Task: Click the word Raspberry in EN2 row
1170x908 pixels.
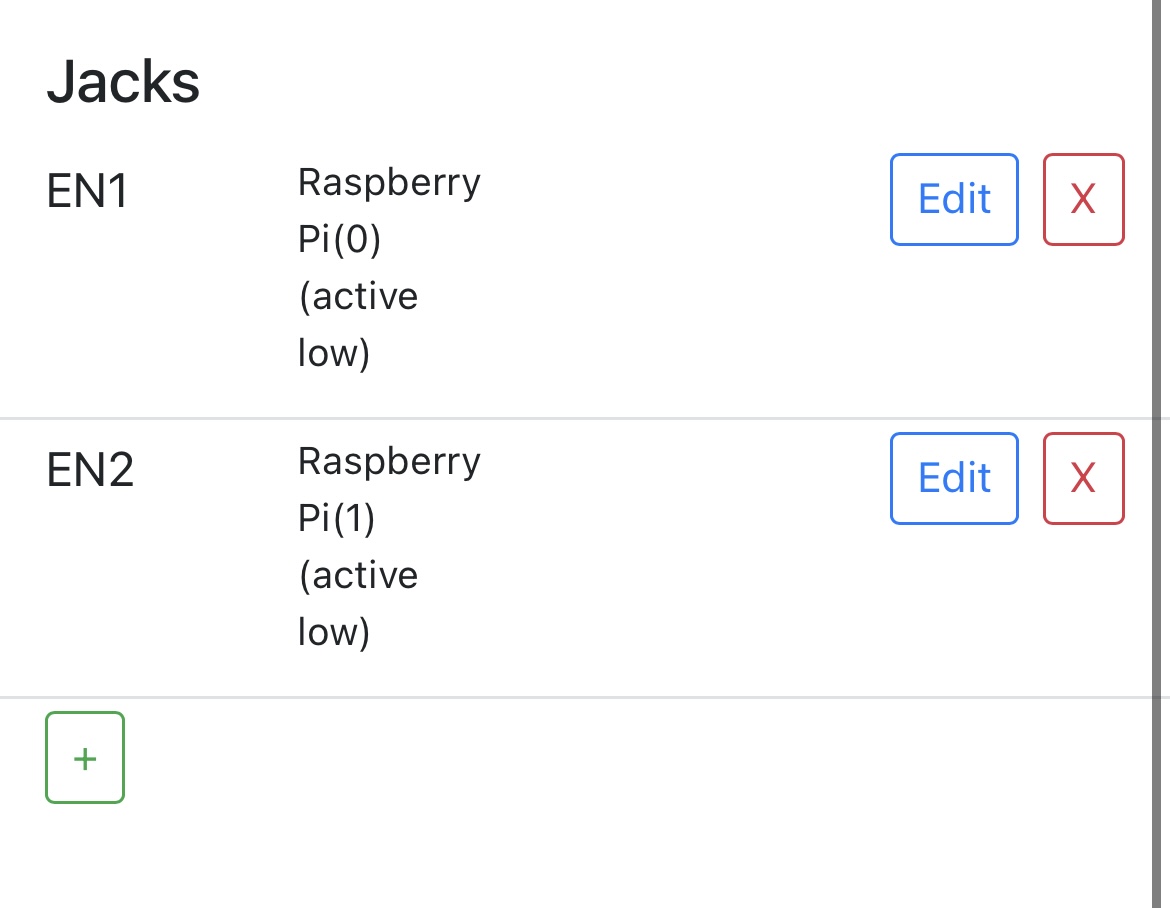Action: pos(389,462)
